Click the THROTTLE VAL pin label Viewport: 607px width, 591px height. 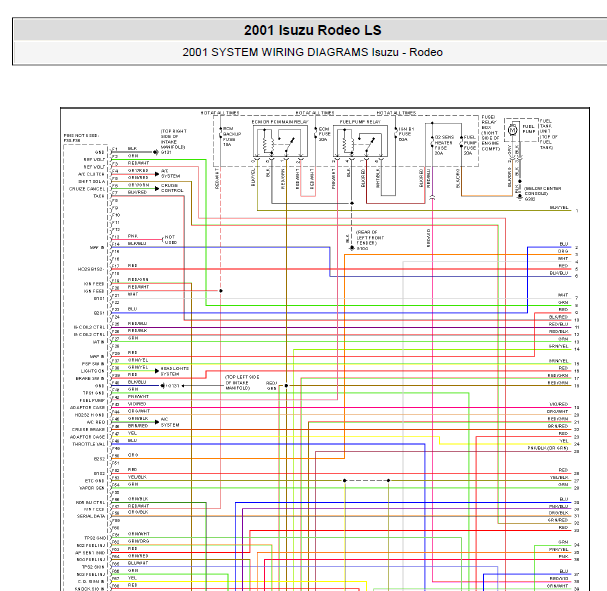tap(89, 444)
